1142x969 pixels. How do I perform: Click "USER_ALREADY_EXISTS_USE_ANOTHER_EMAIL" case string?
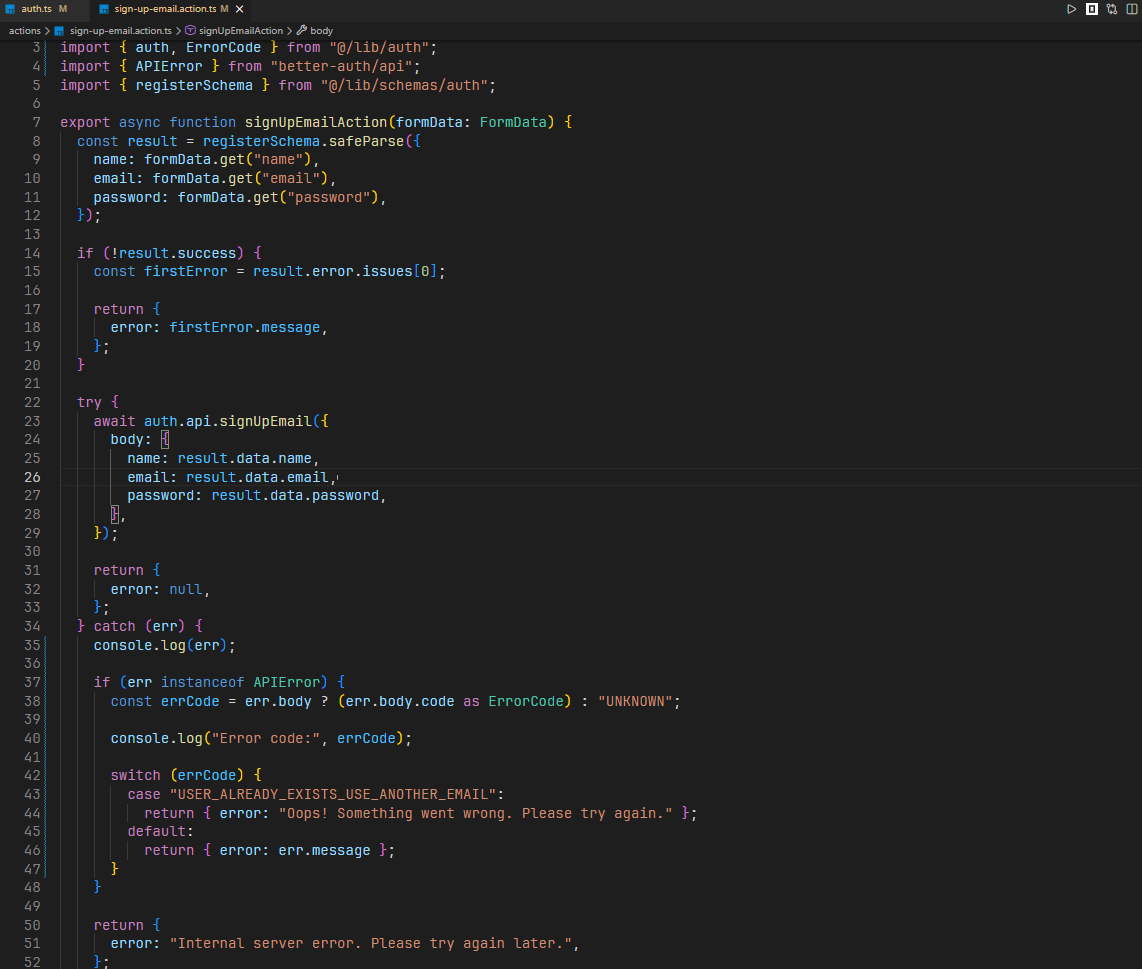333,795
